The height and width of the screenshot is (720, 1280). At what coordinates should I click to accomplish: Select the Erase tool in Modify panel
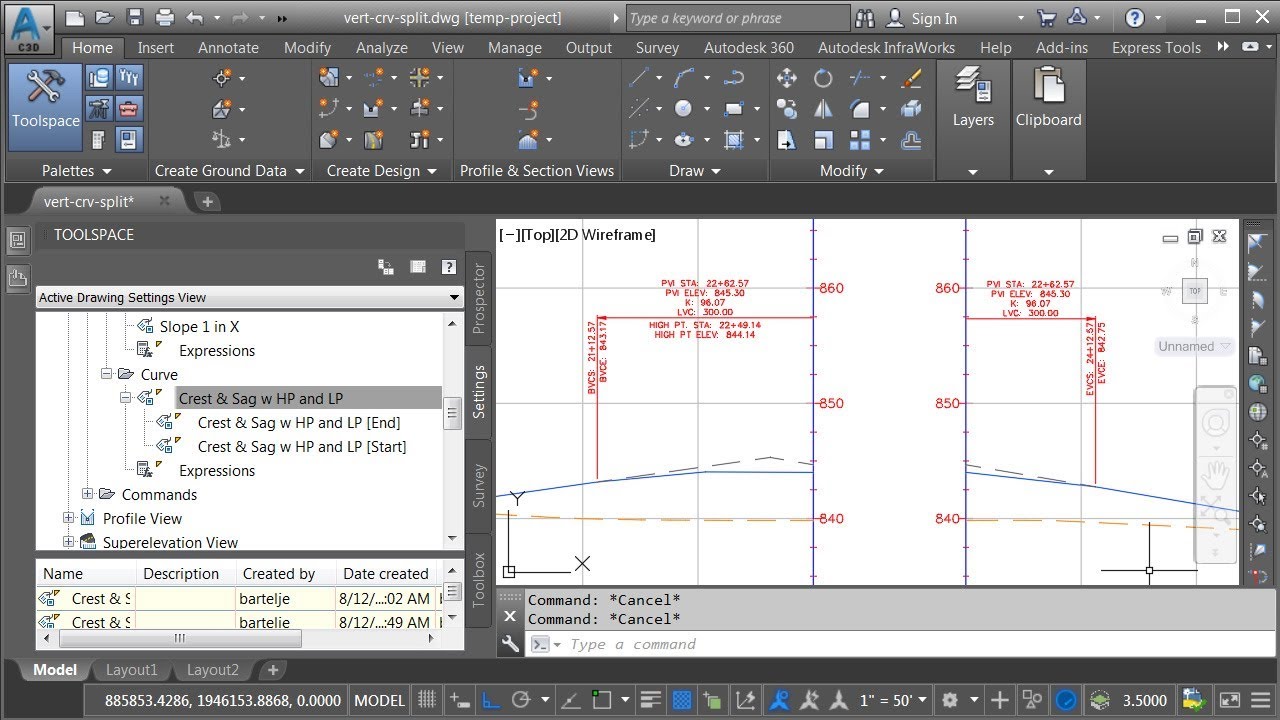click(911, 78)
